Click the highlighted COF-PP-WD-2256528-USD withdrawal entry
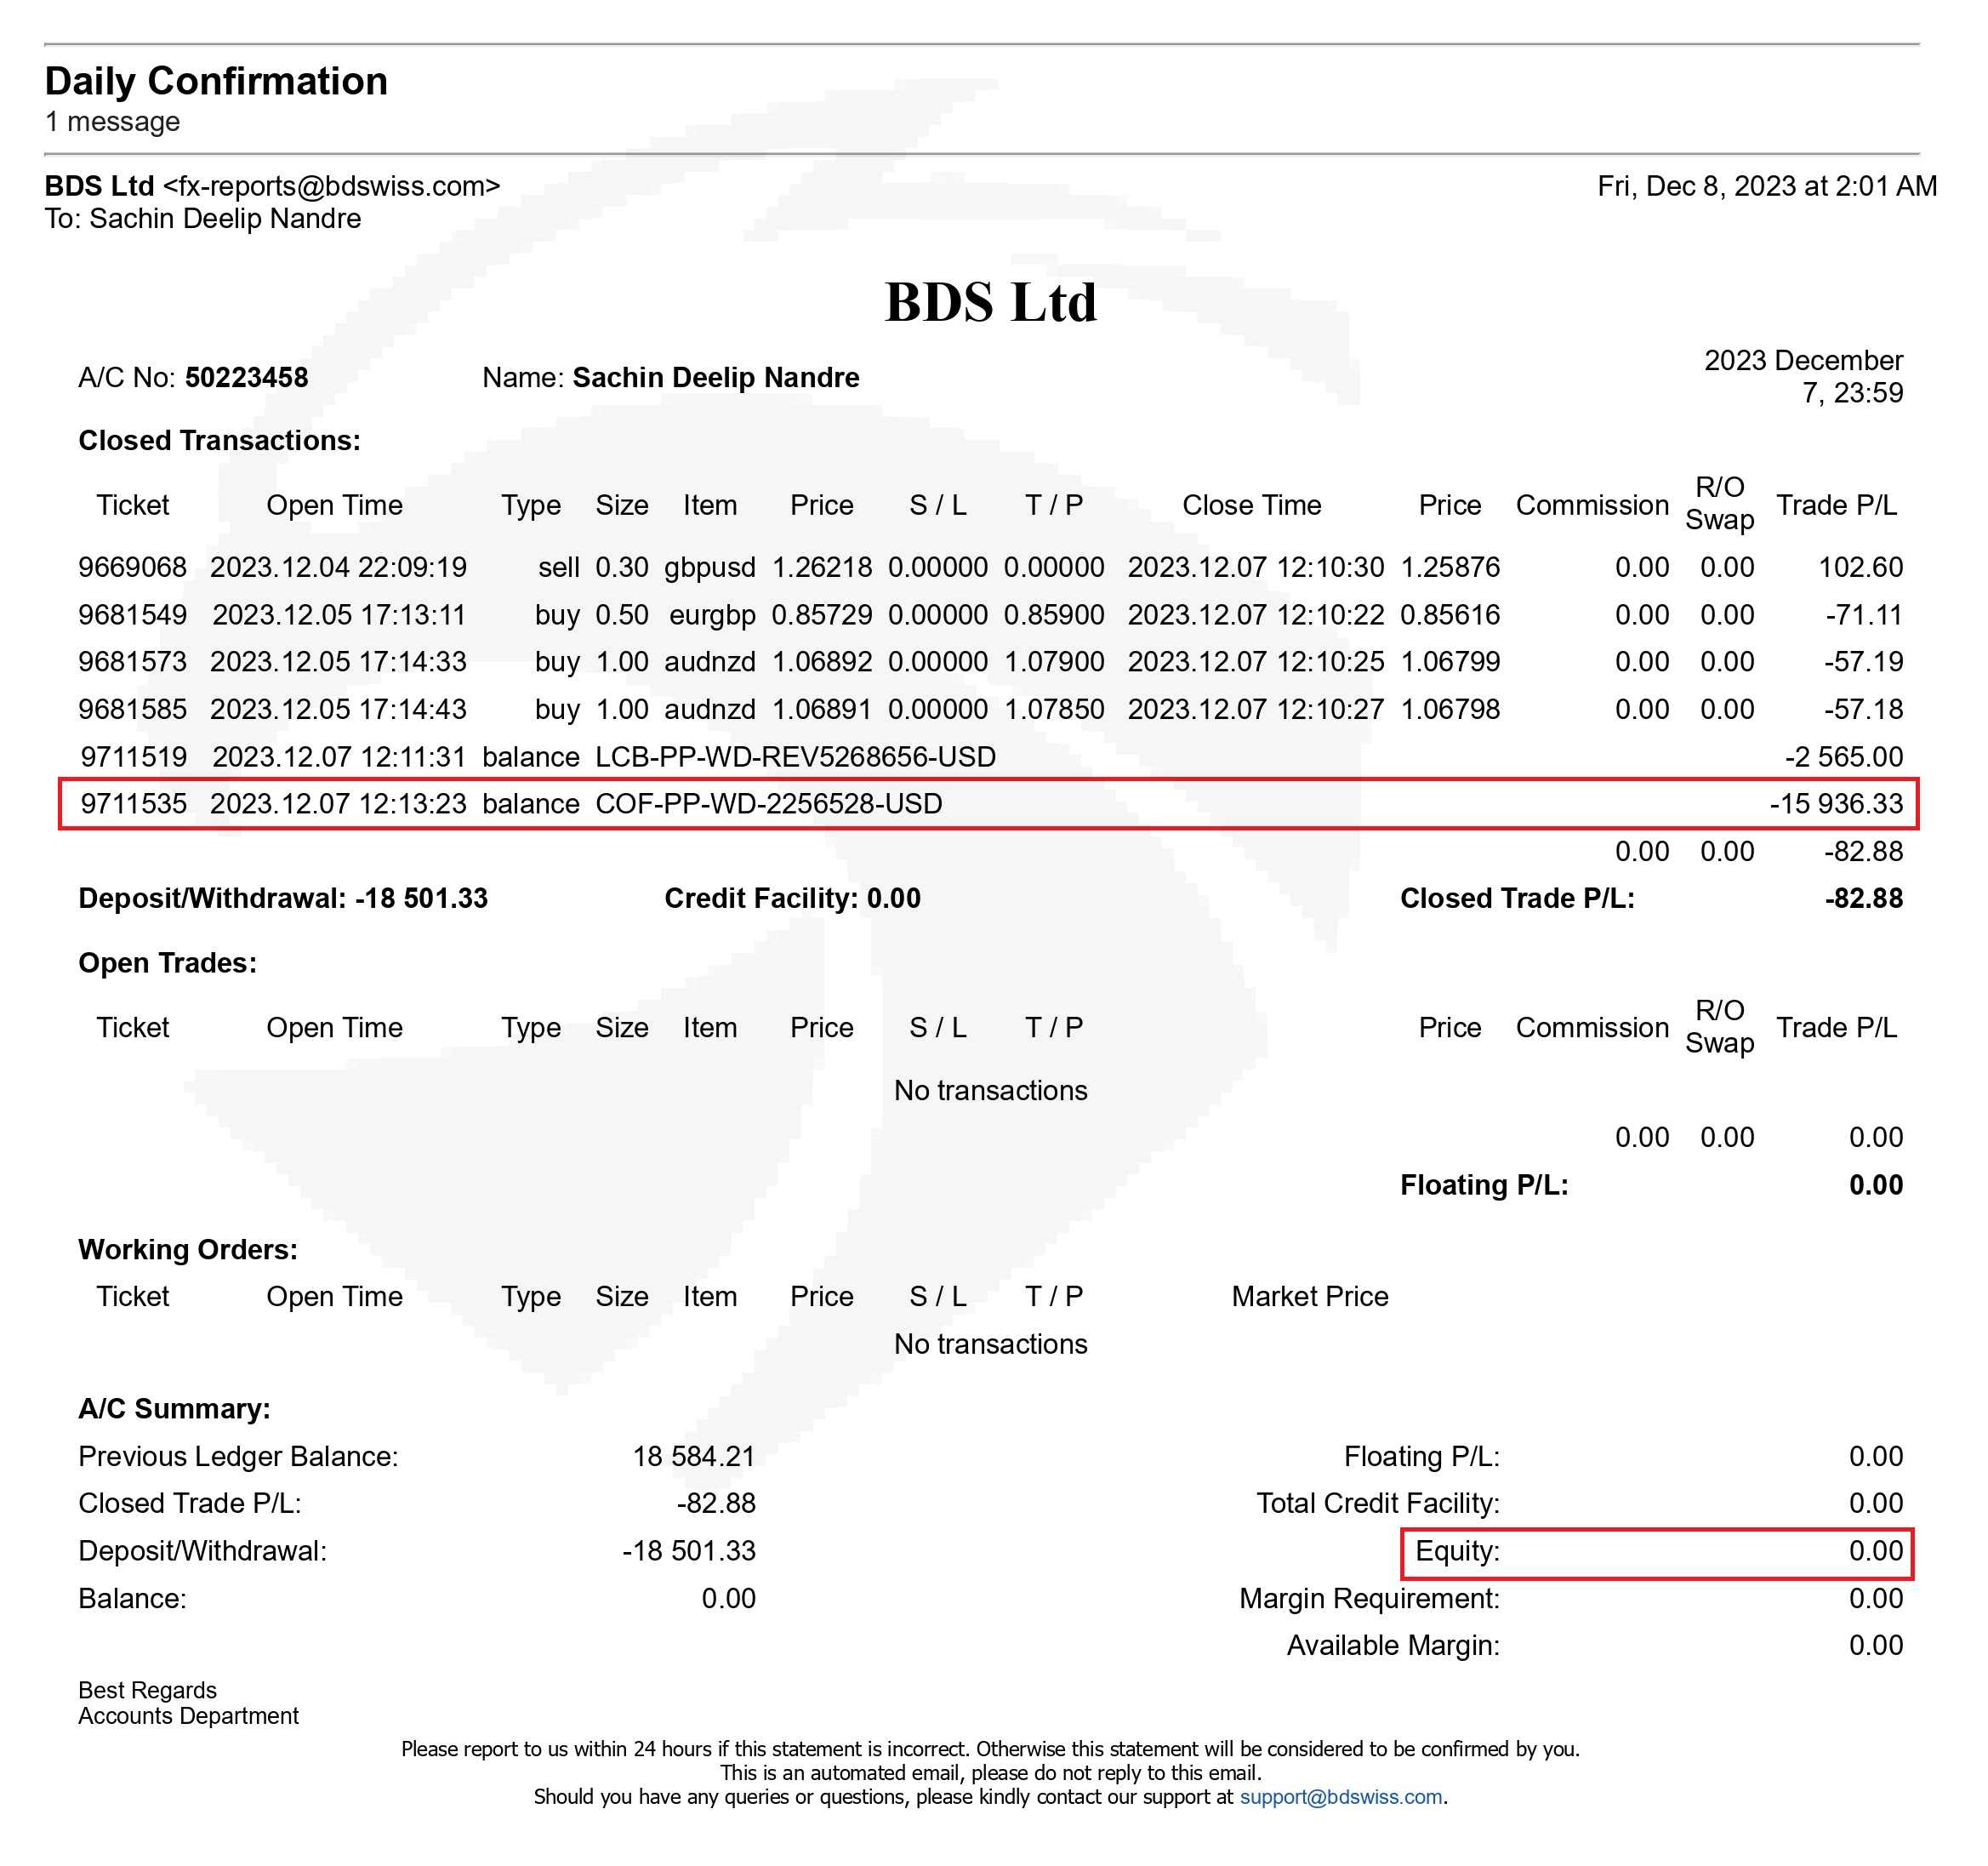 pyautogui.click(x=768, y=804)
